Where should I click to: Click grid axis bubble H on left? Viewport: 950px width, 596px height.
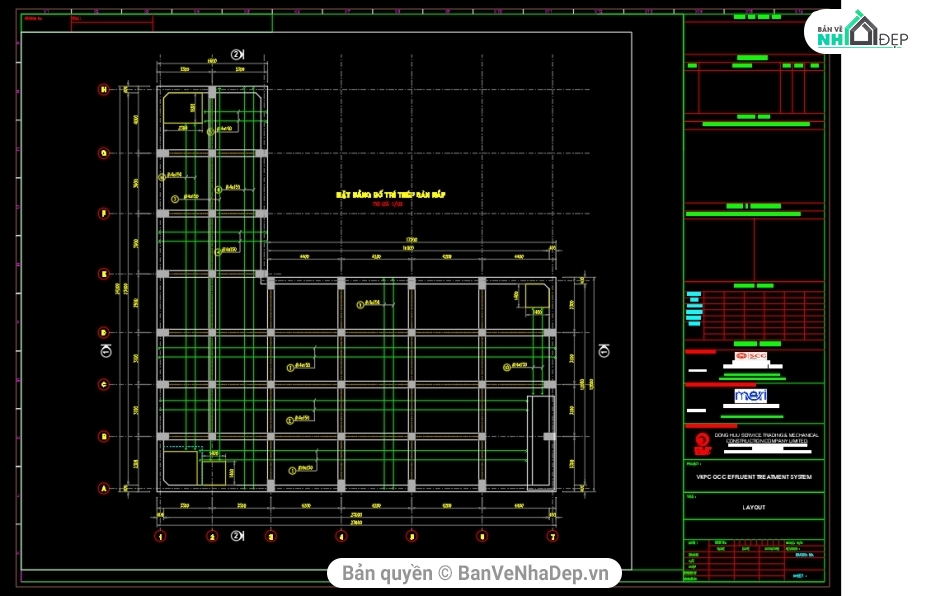coord(102,90)
